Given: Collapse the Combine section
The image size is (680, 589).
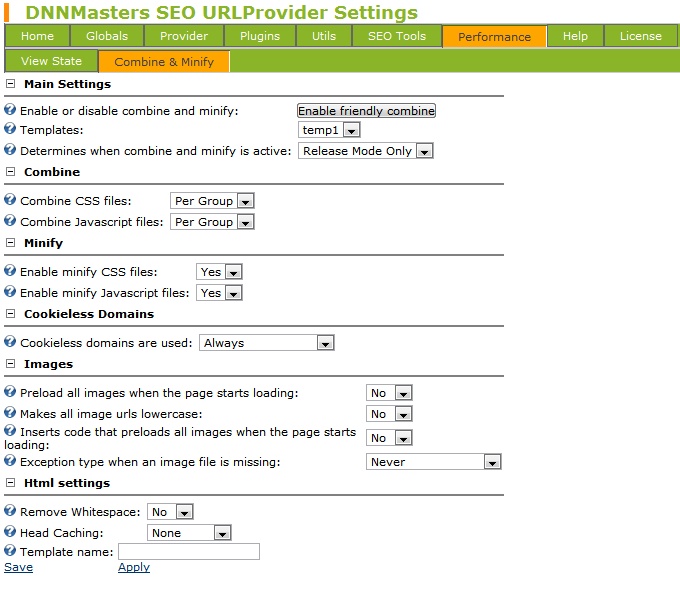Looking at the screenshot, I should 10,172.
